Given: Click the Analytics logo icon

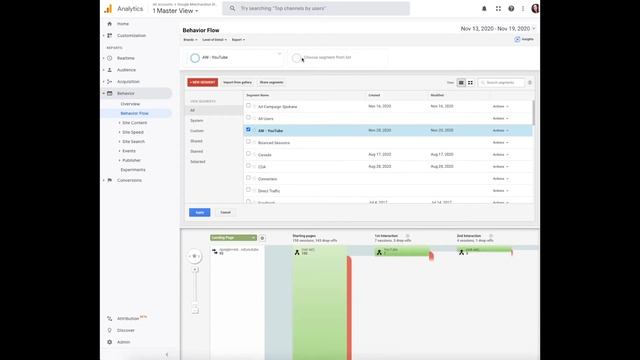Looking at the screenshot, I should coord(108,9).
